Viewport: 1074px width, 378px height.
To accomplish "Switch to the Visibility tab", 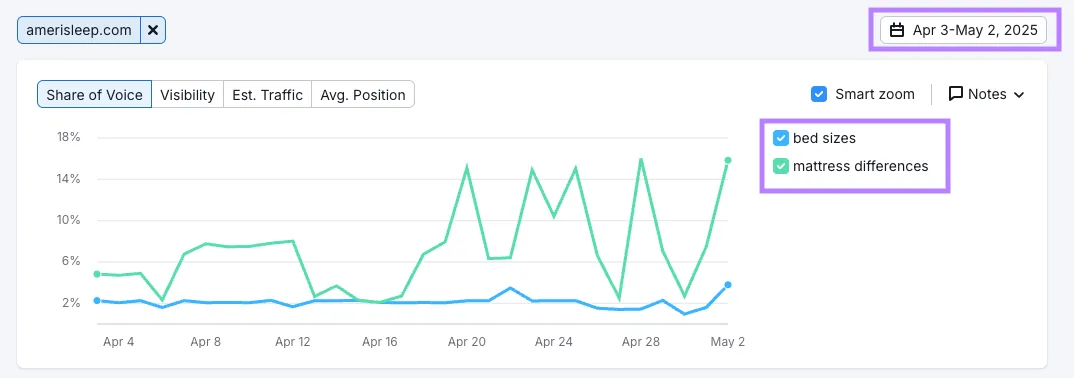I will click(188, 94).
